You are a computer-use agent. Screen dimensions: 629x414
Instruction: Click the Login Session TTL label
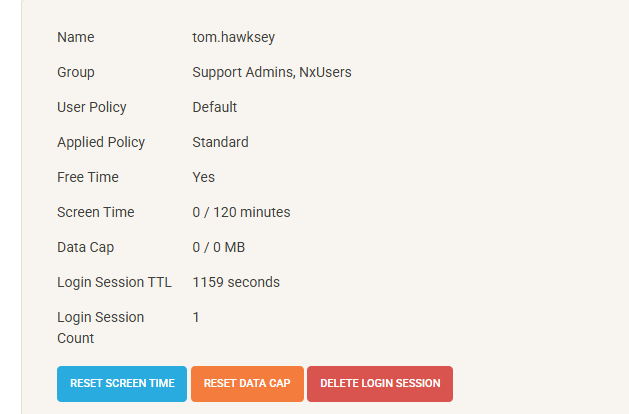click(115, 282)
